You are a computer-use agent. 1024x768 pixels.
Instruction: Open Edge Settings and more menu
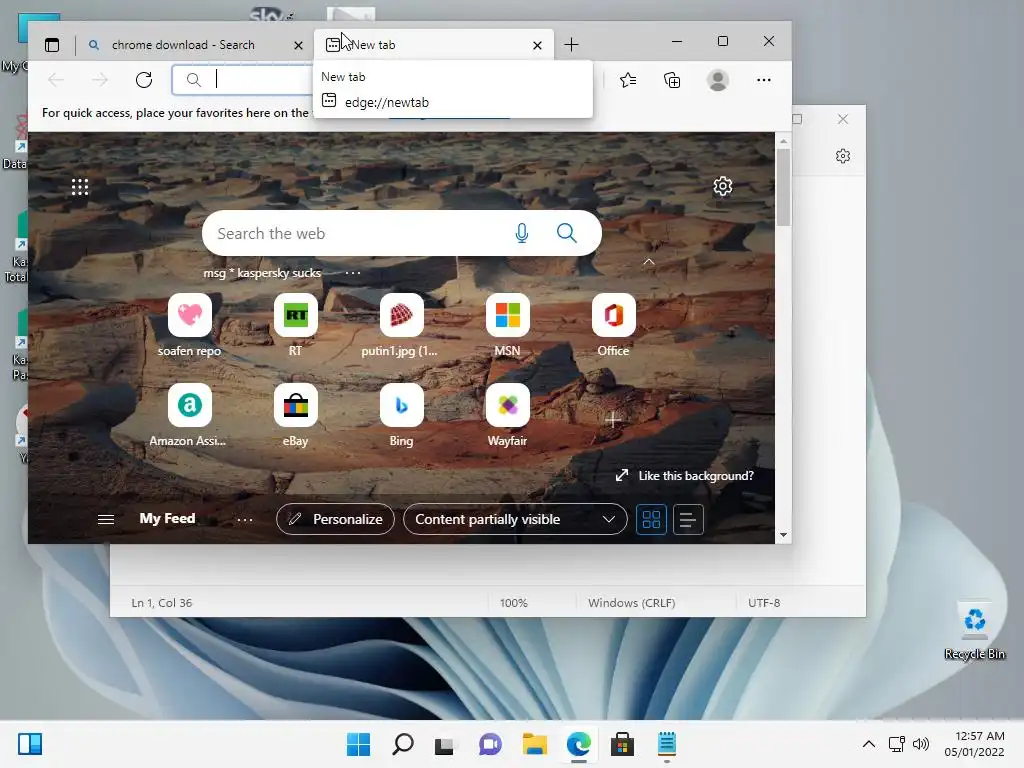pos(763,80)
